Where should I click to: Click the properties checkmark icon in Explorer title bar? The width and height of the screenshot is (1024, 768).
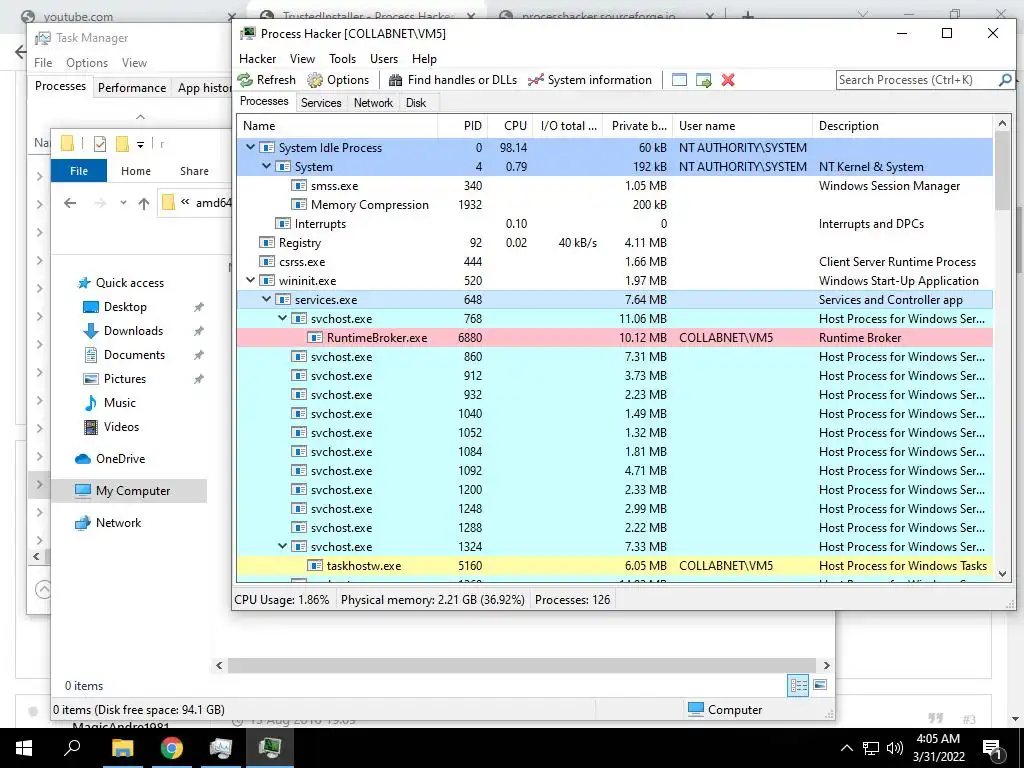99,144
